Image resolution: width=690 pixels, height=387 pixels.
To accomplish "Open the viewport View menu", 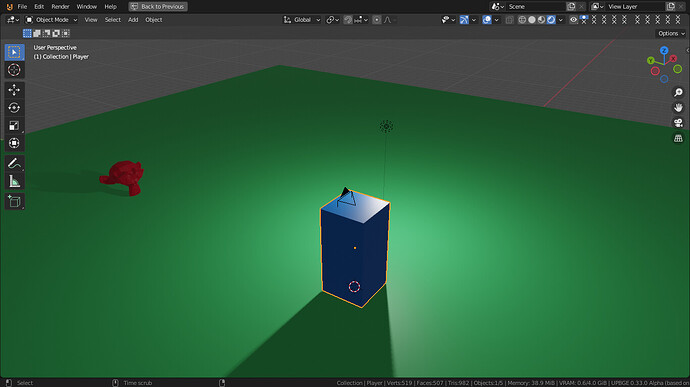I will [x=91, y=20].
